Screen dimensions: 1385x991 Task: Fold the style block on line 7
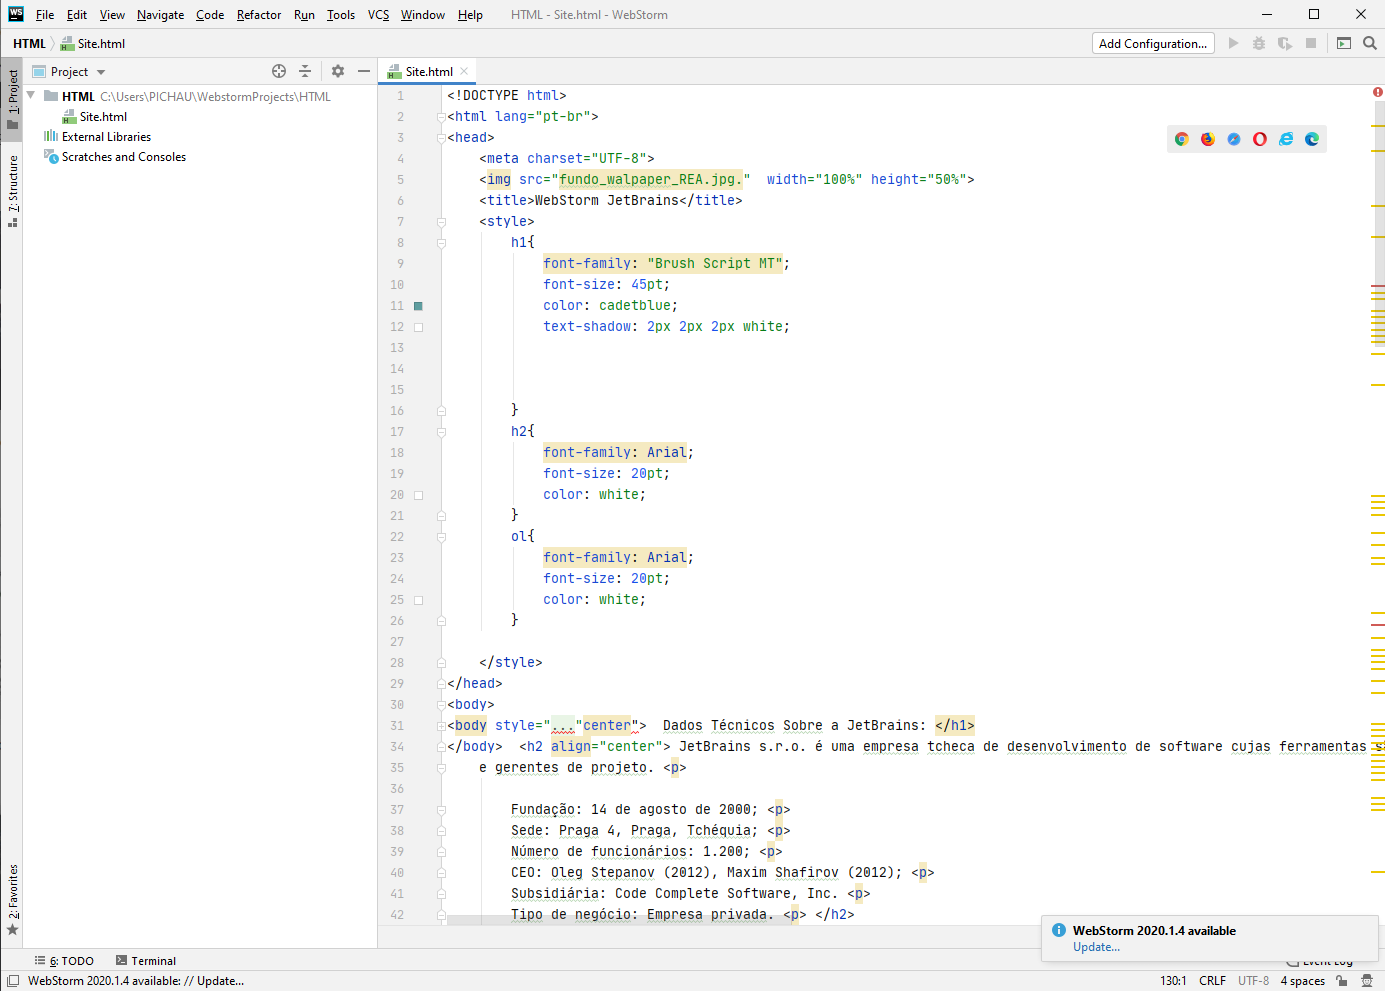[x=441, y=222]
